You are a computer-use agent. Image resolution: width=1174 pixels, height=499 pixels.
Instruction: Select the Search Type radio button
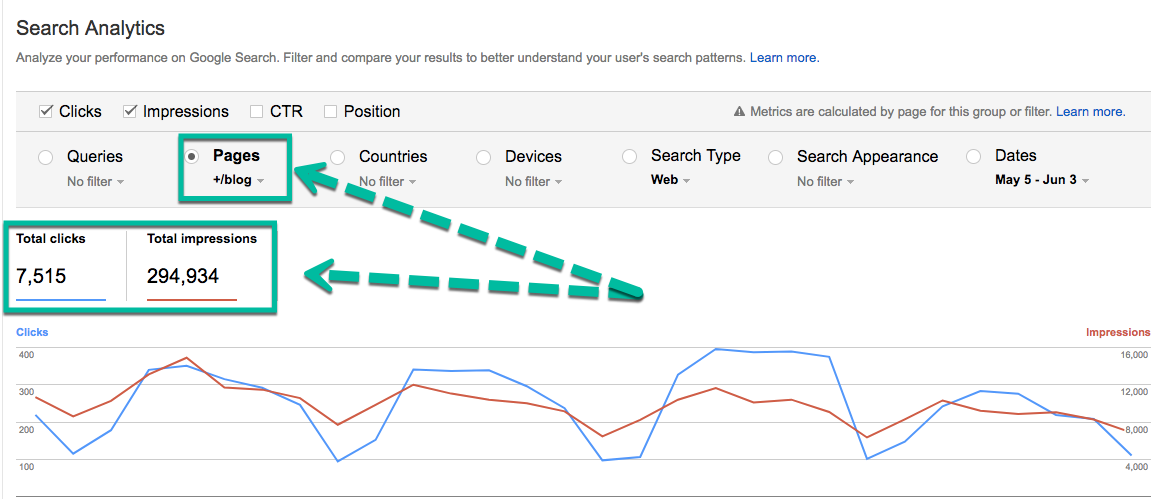[x=629, y=157]
